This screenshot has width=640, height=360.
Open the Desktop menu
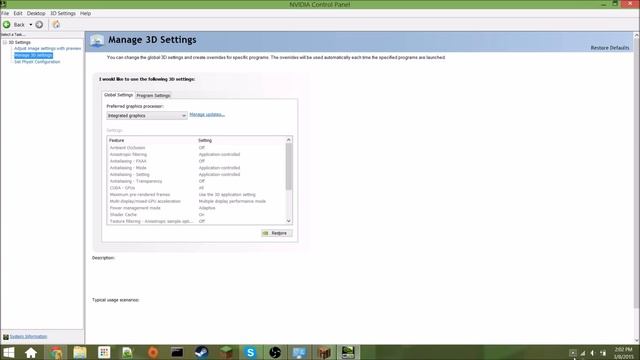(x=36, y=13)
